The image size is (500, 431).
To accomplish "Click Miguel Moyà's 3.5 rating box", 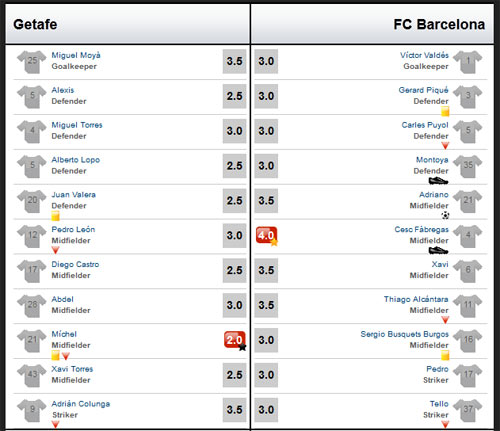I will (x=234, y=61).
